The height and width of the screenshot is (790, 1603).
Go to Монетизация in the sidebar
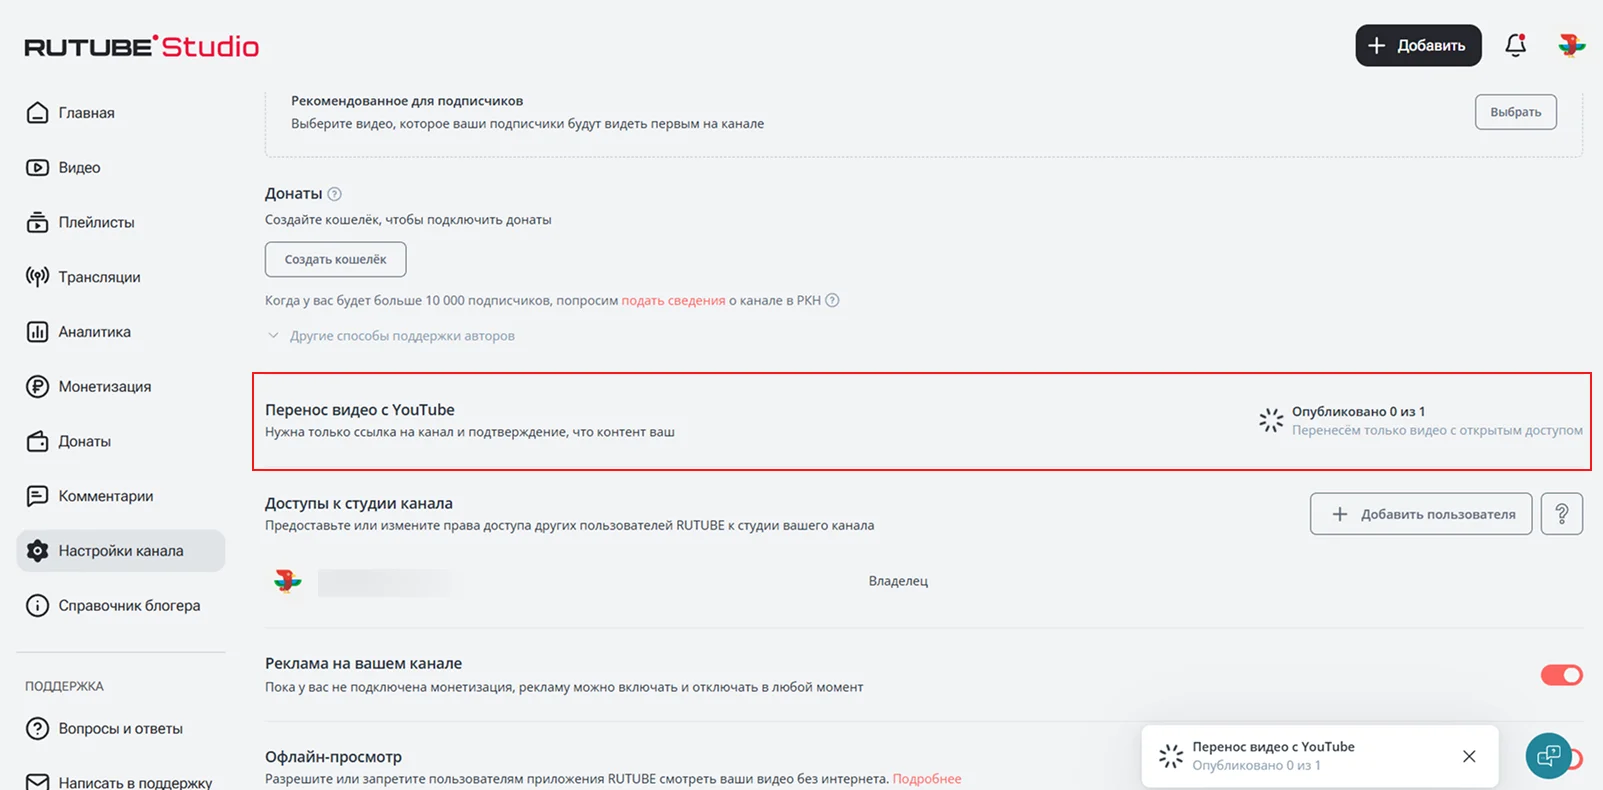[104, 387]
